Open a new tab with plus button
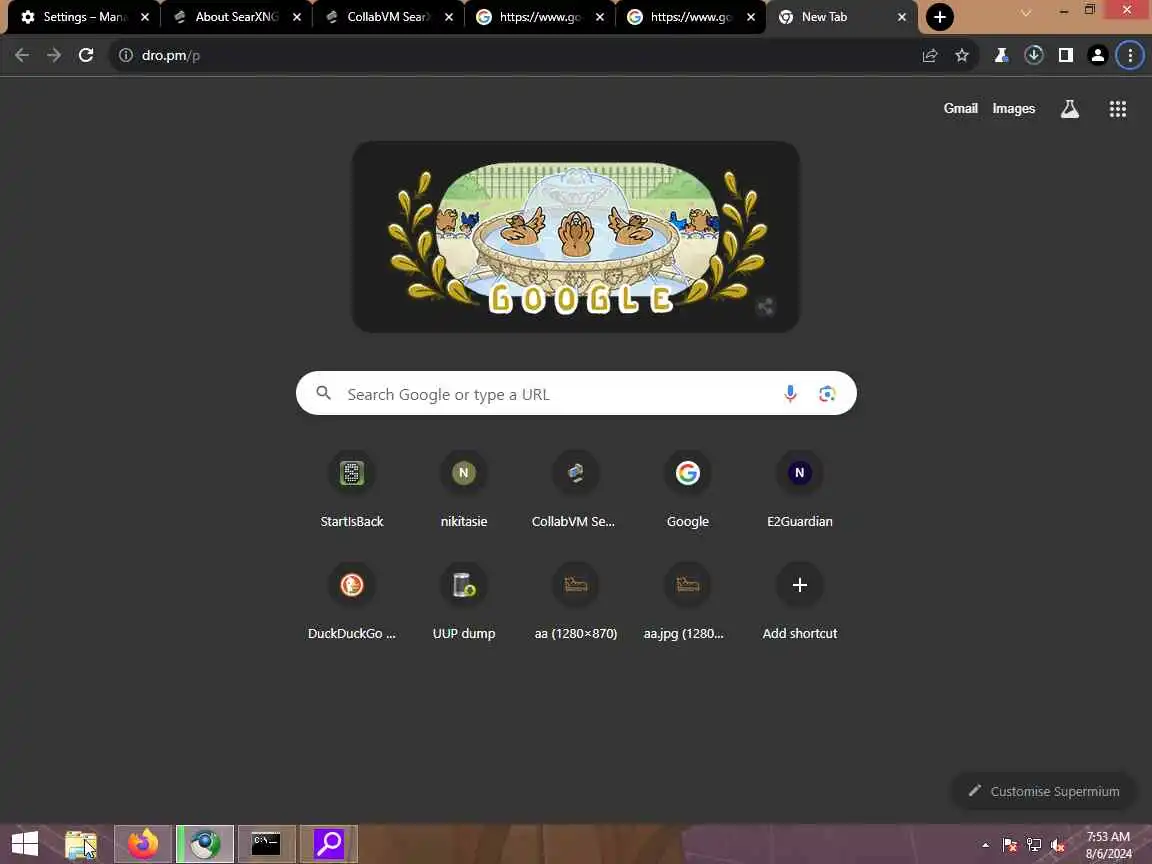1152x864 pixels. tap(940, 17)
